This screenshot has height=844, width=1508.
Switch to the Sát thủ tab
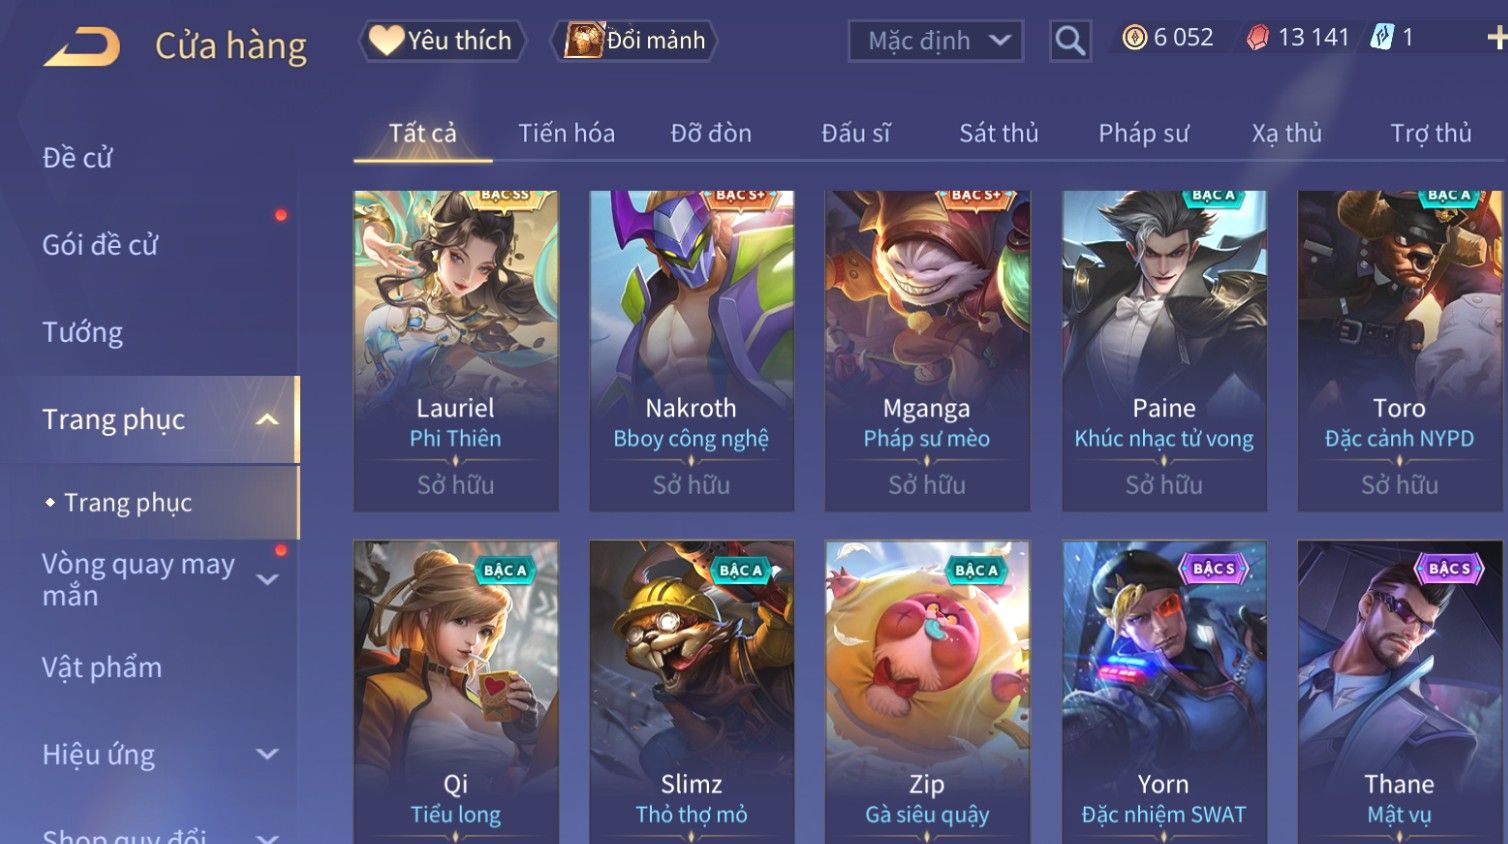[x=999, y=133]
